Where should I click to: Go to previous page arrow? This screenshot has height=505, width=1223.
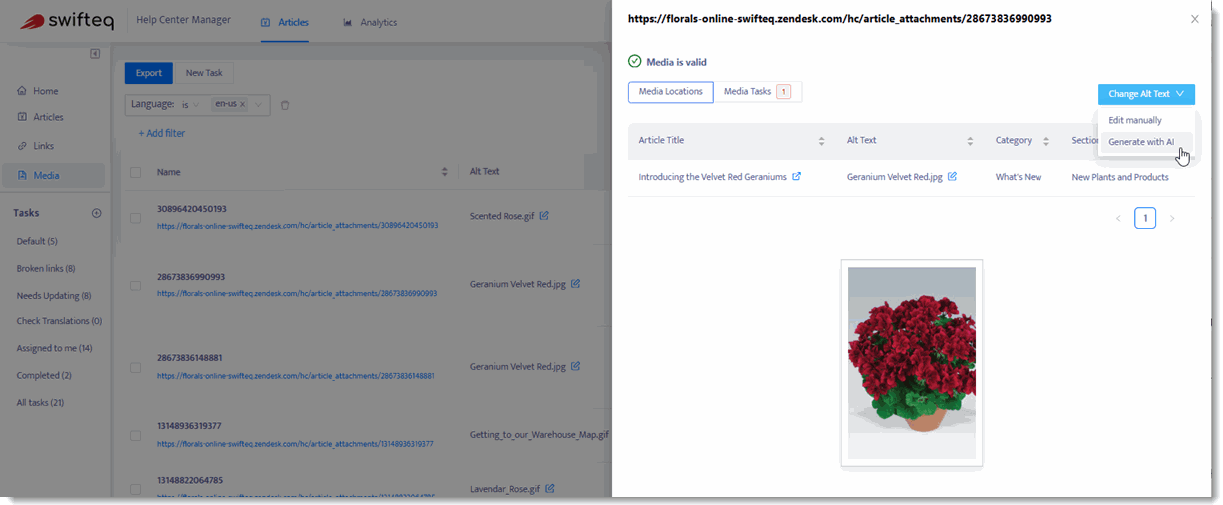pyautogui.click(x=1118, y=218)
